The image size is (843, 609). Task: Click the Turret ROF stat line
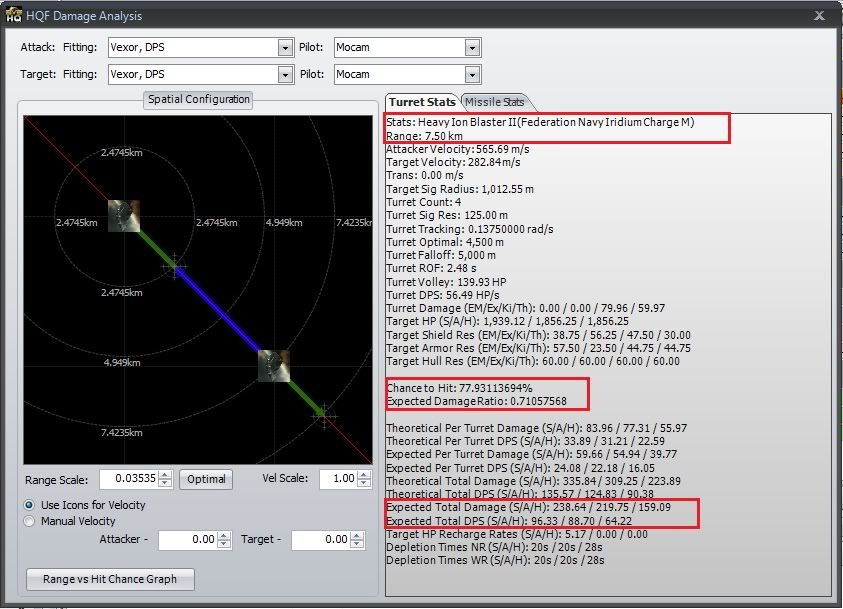click(x=431, y=268)
